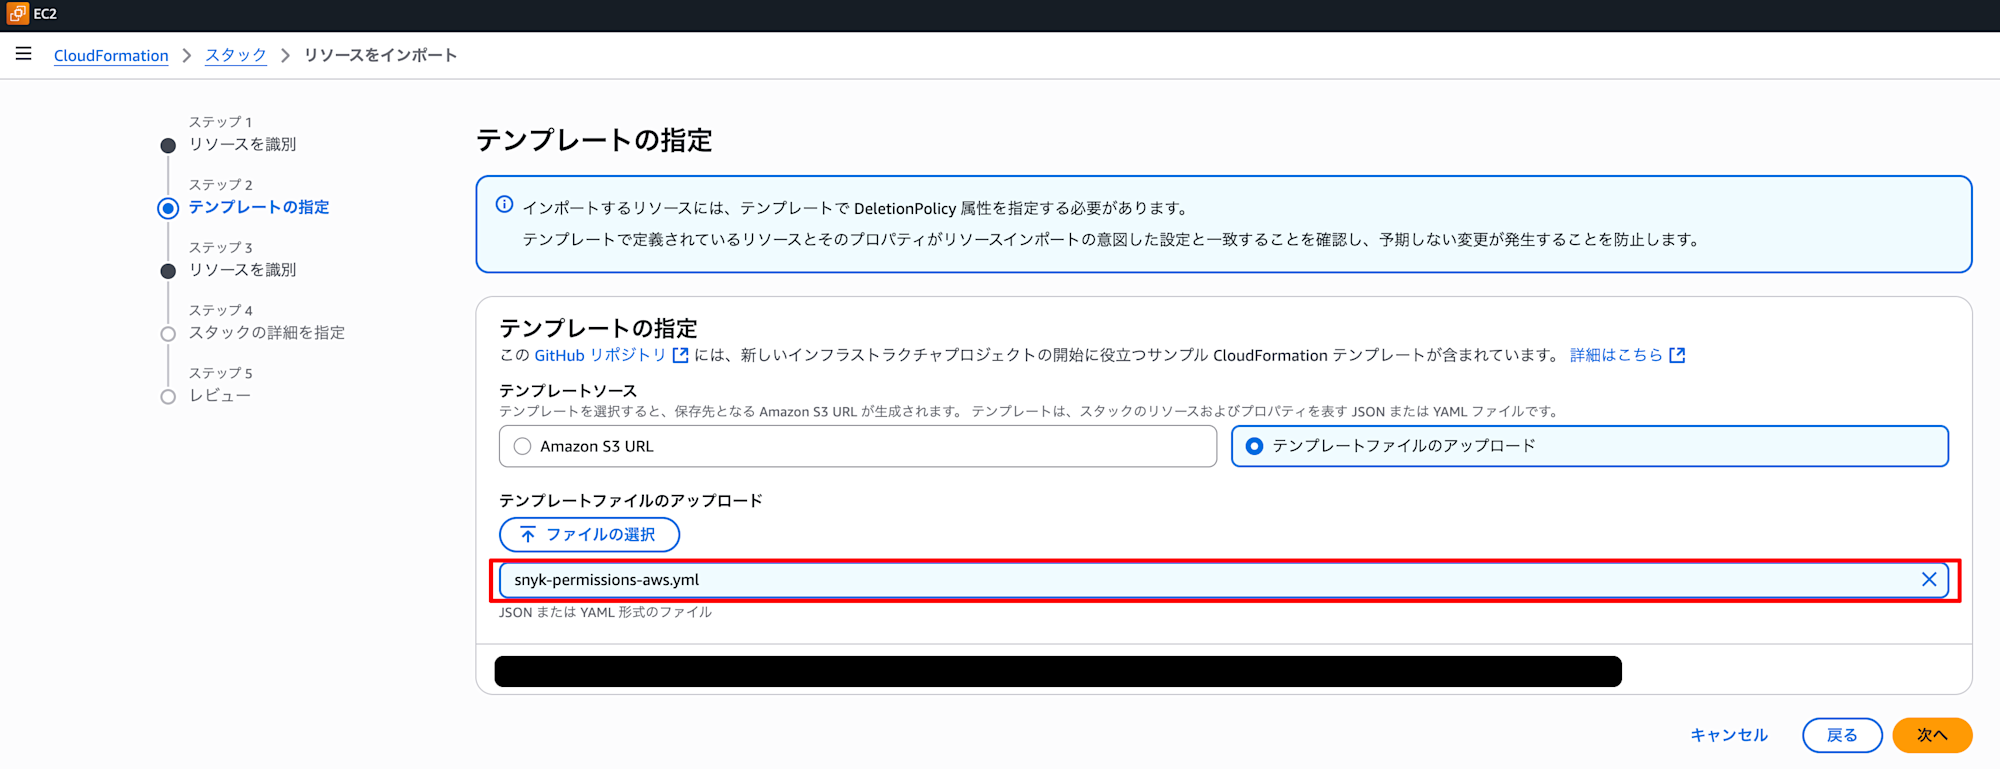Go to the CloudFormation breadcrumb link
The width and height of the screenshot is (2000, 769).
tap(111, 56)
